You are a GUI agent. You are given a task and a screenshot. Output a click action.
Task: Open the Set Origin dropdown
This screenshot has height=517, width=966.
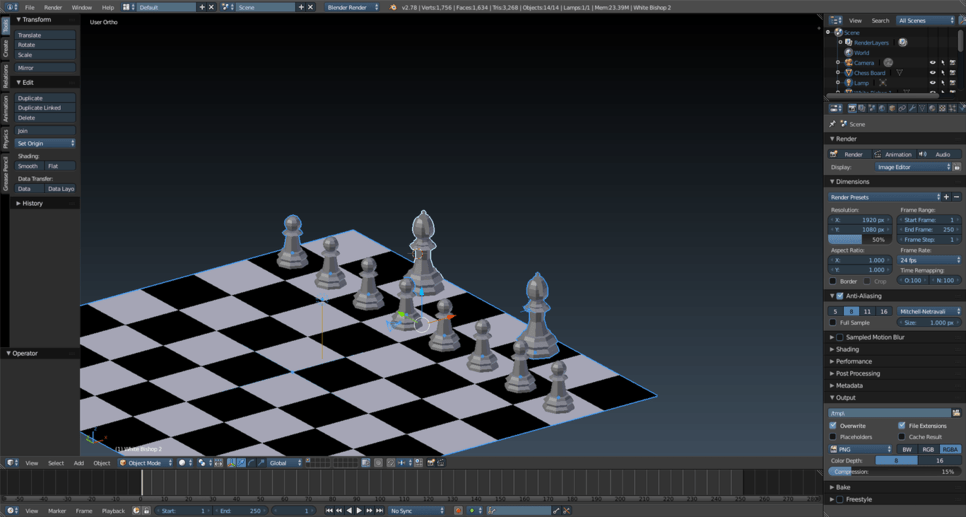tap(45, 144)
